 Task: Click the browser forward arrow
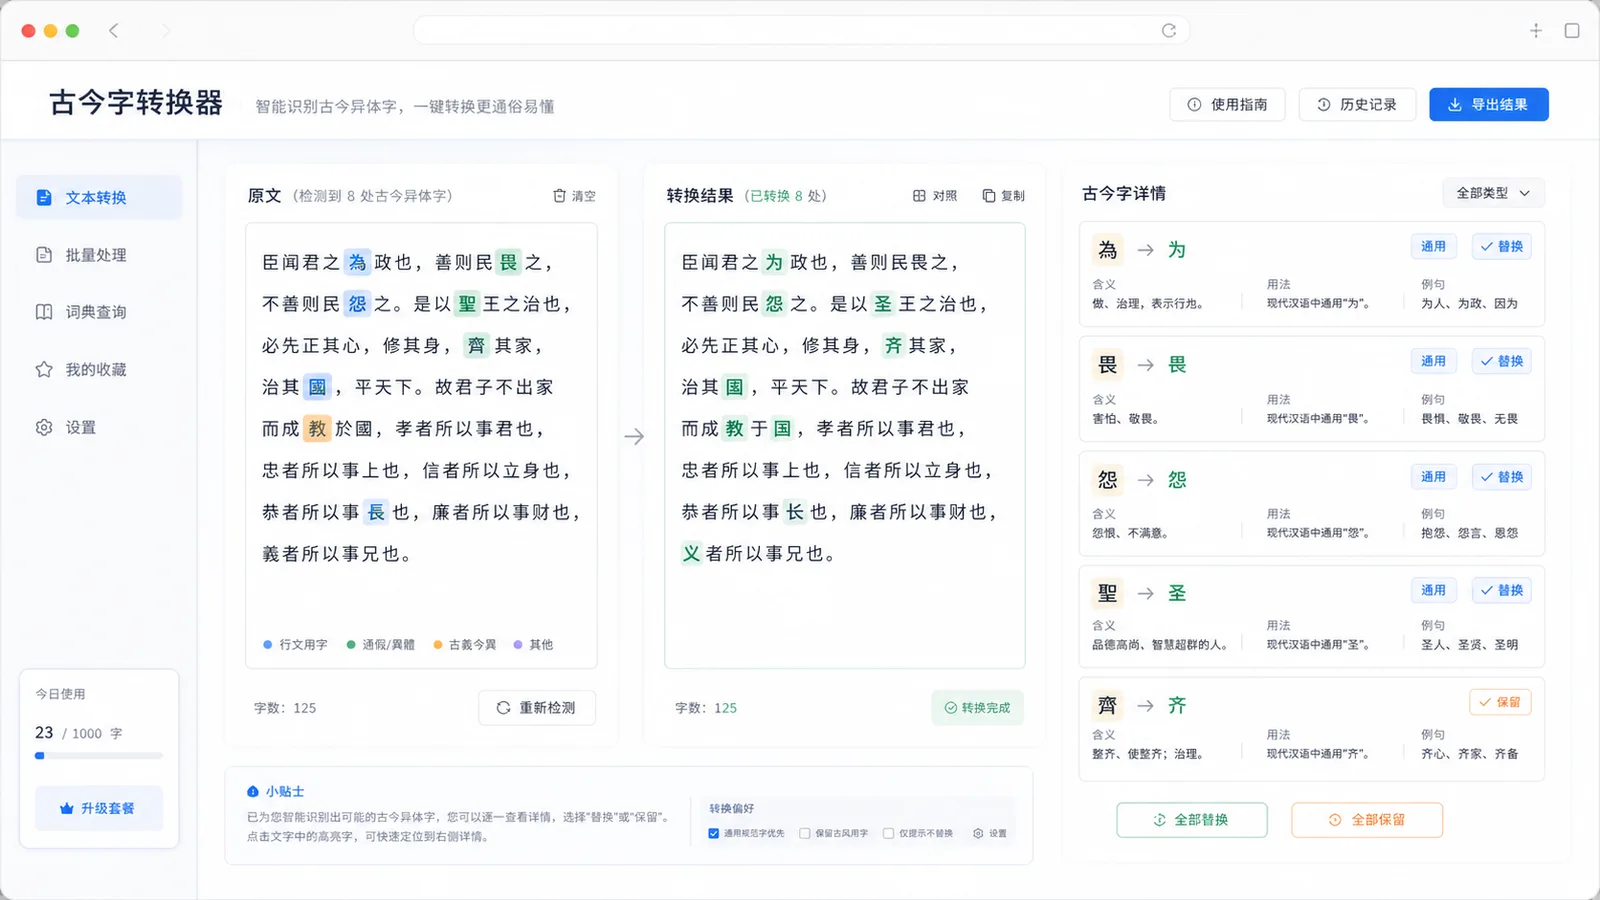click(x=166, y=31)
